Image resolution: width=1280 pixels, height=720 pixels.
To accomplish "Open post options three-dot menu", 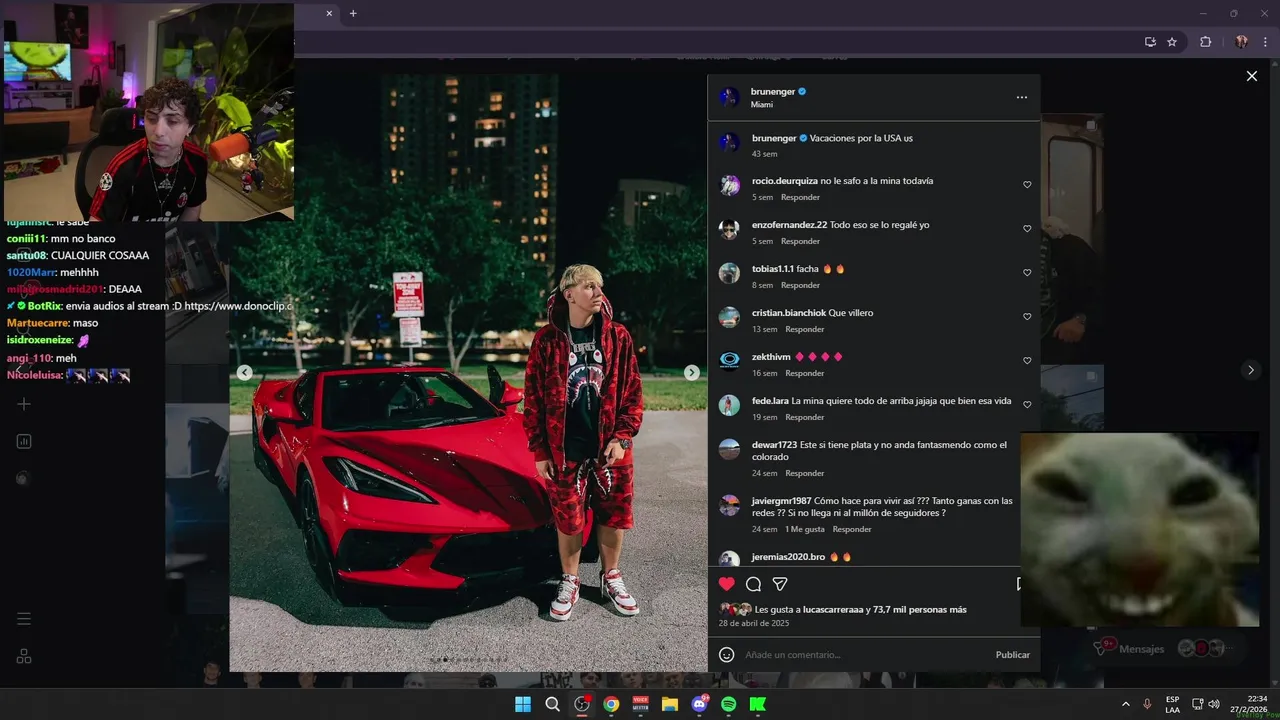I will click(x=1021, y=98).
